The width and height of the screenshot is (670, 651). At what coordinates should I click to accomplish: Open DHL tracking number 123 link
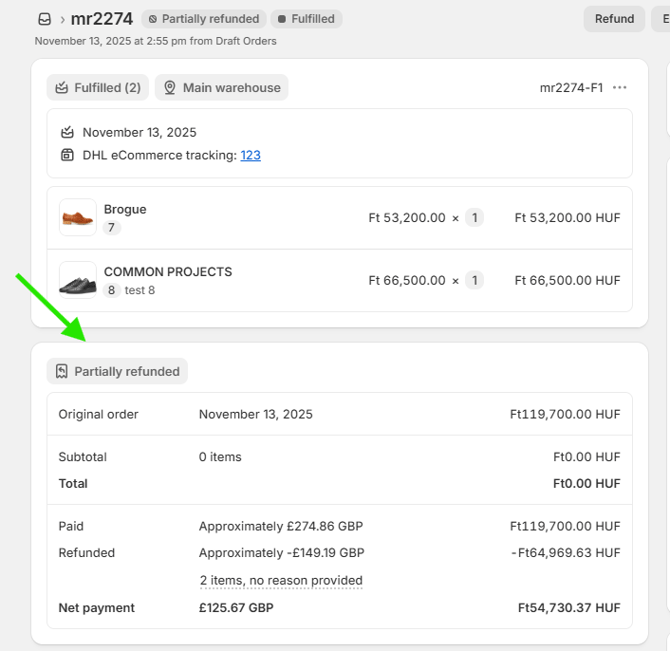[x=250, y=155]
